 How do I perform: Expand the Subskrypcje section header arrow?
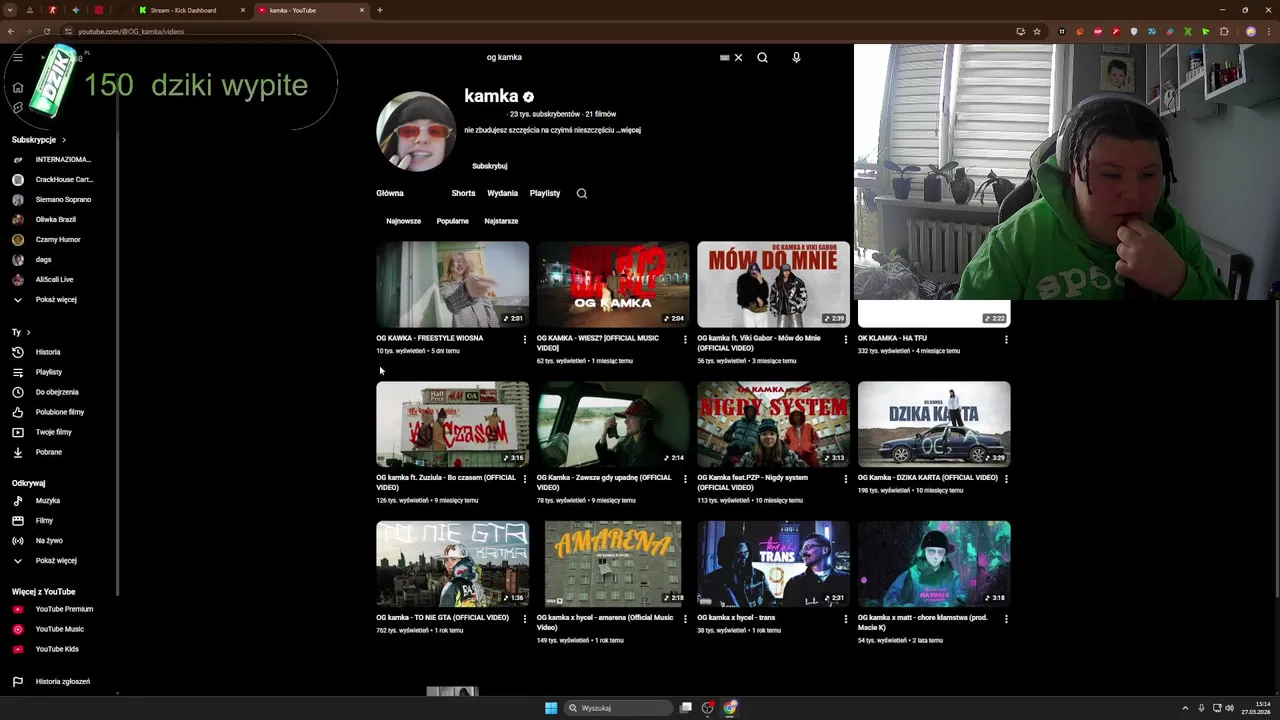pos(63,140)
